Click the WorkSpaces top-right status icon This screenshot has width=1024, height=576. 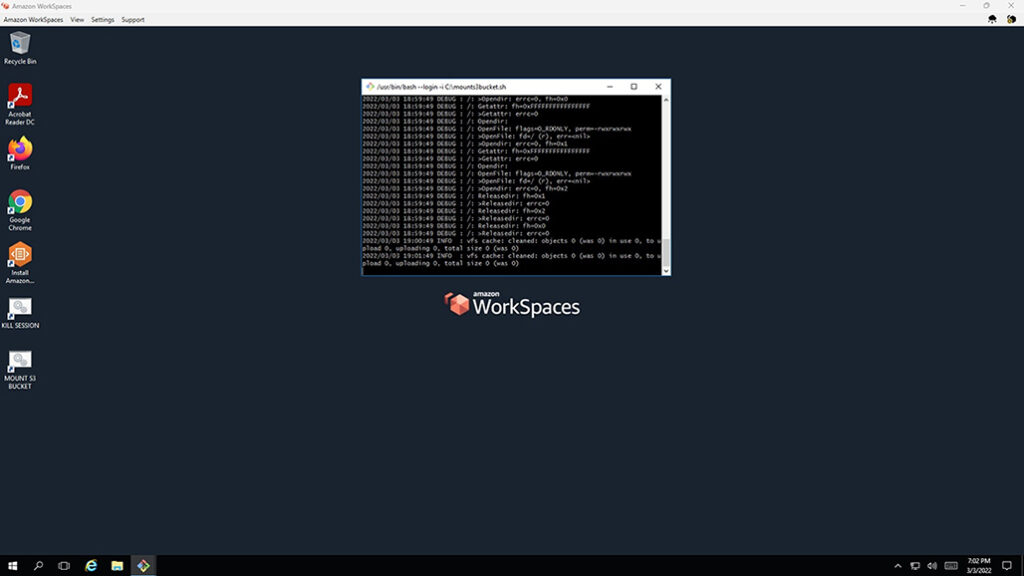pyautogui.click(x=1011, y=20)
